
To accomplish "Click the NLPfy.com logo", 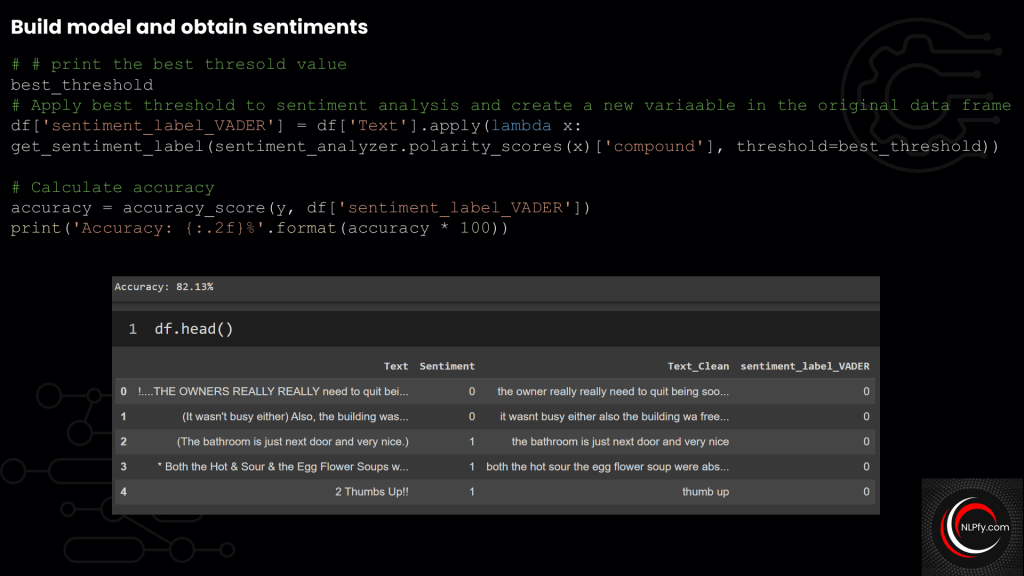I will point(972,527).
